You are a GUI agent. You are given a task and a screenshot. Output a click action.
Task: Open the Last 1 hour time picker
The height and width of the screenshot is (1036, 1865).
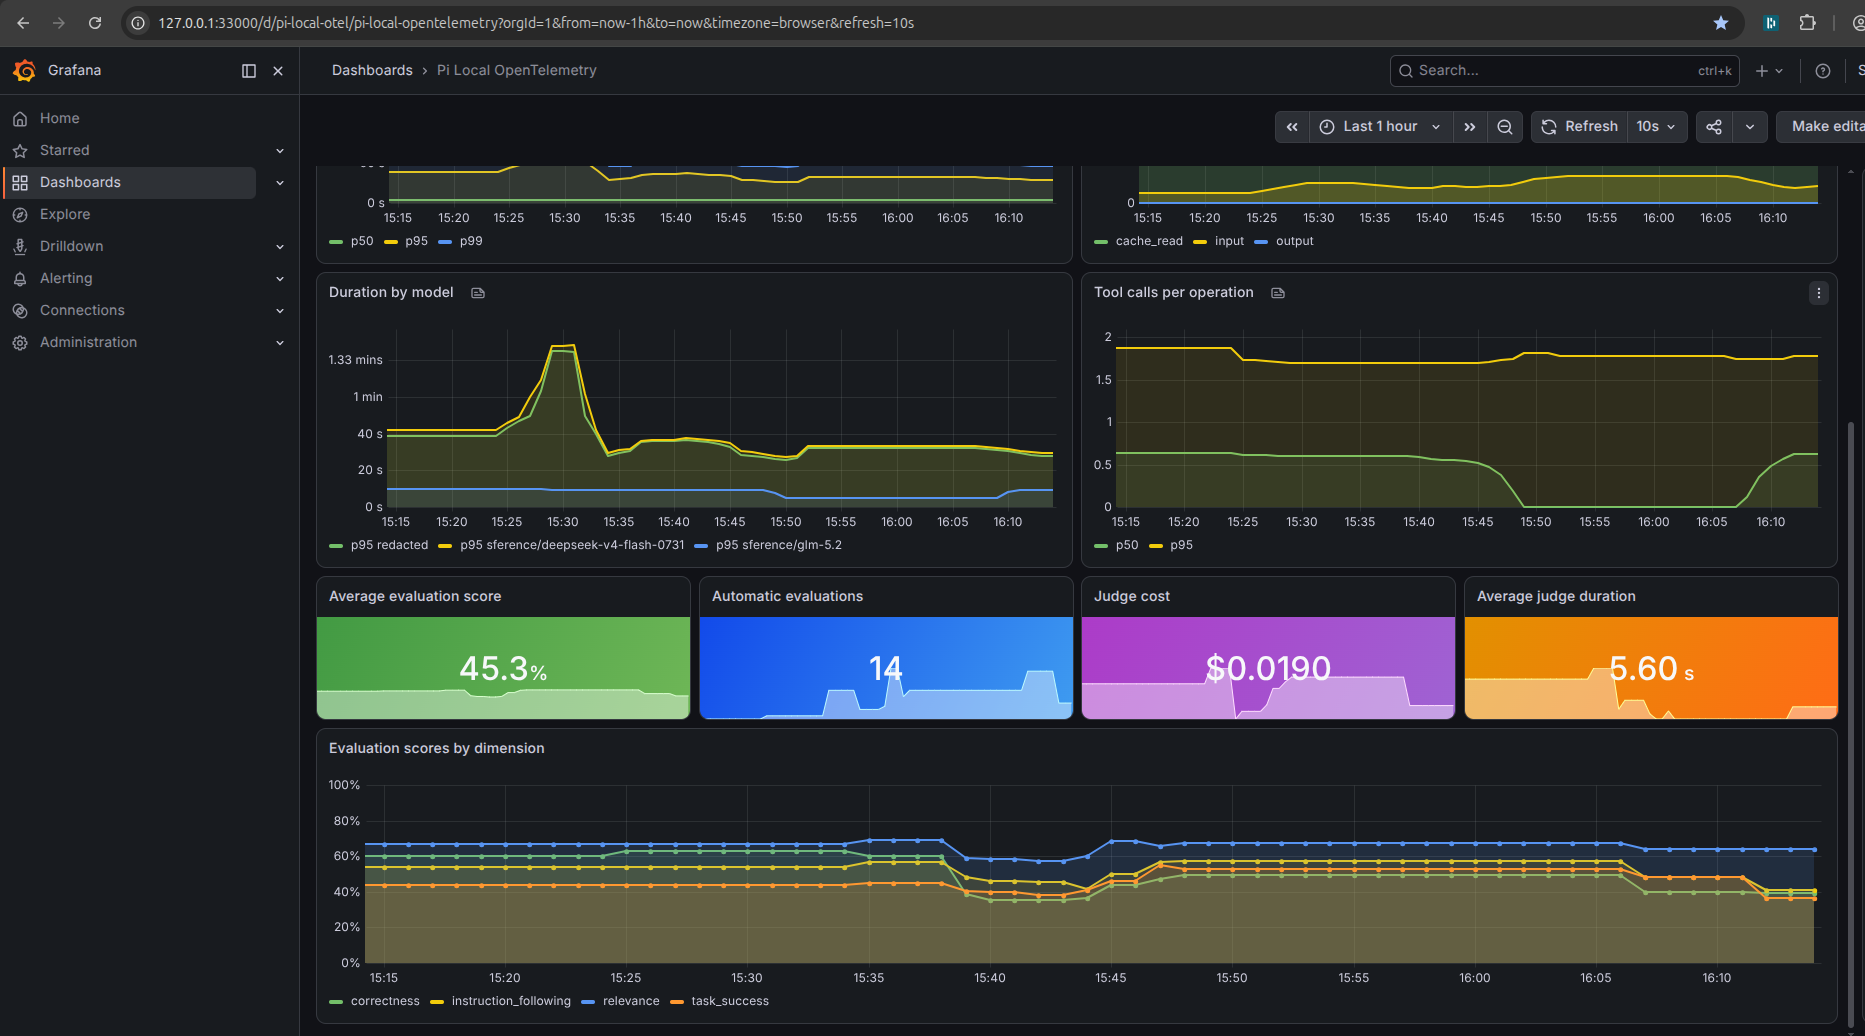tap(1380, 127)
